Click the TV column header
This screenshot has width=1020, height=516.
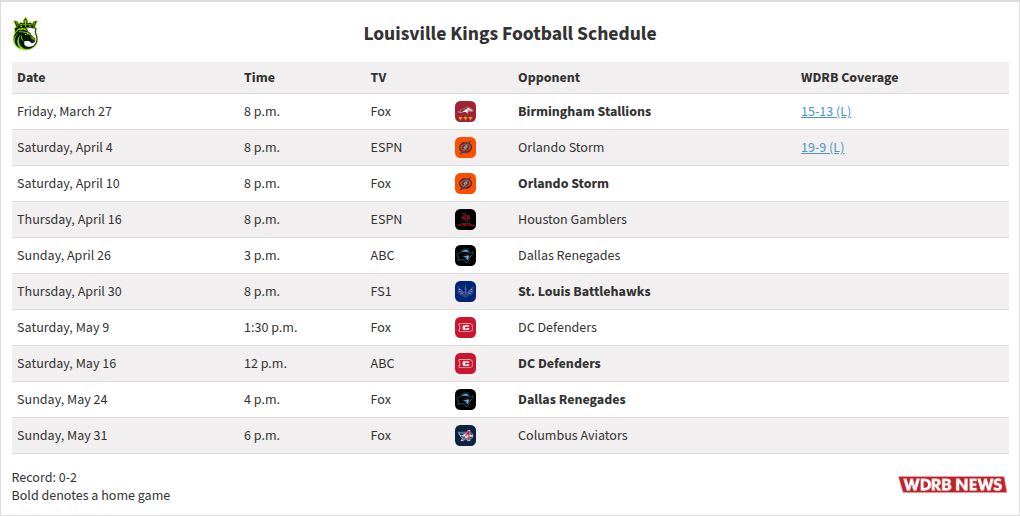pos(378,78)
